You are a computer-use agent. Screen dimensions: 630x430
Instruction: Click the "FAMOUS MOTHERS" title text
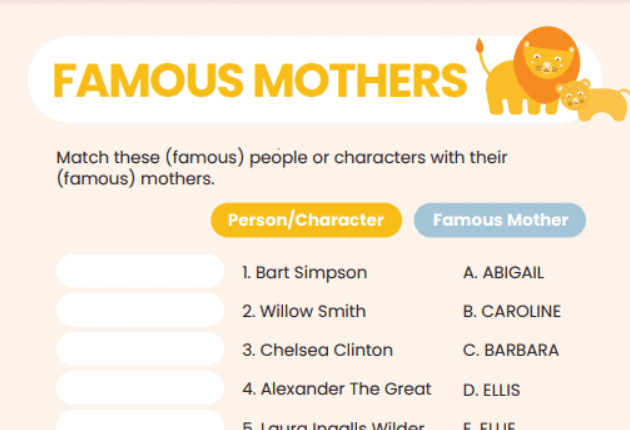pyautogui.click(x=260, y=81)
